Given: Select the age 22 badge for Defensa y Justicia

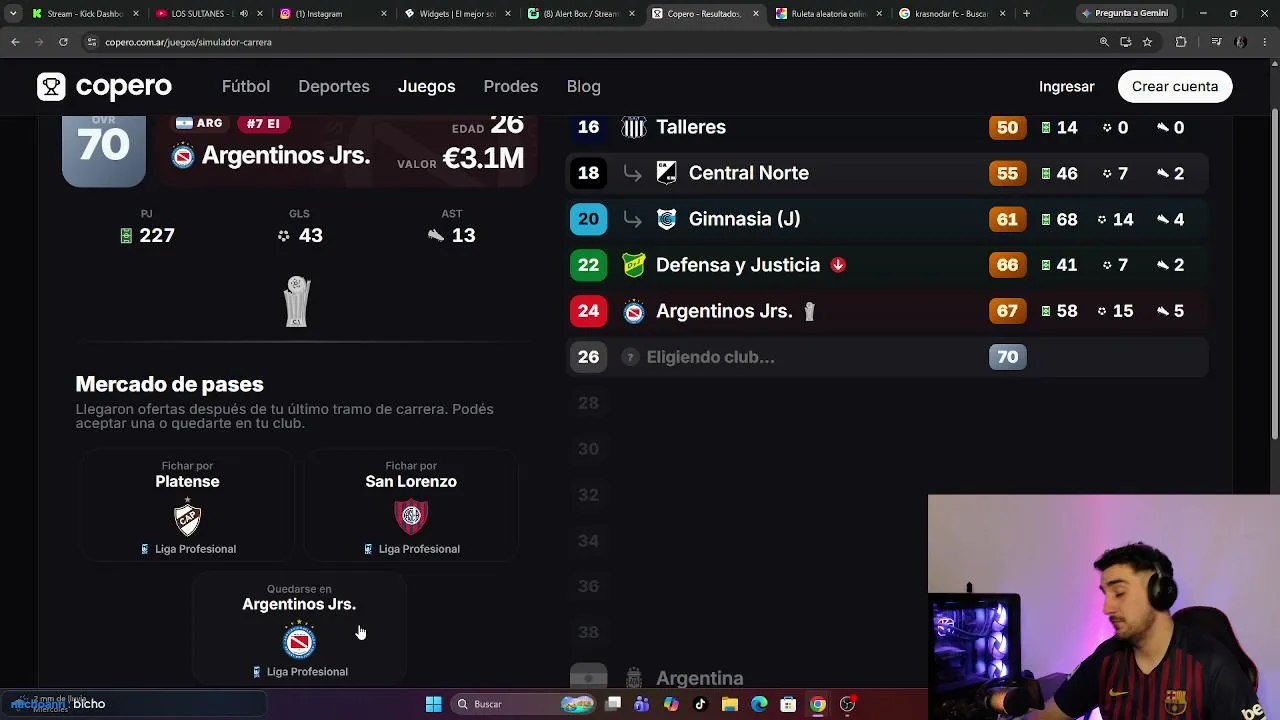Looking at the screenshot, I should click(588, 265).
